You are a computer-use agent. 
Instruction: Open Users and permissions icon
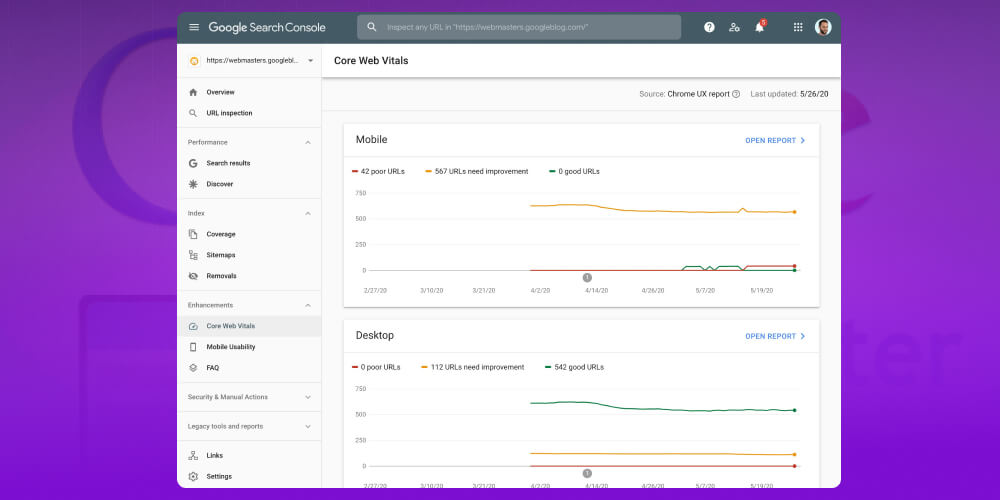click(734, 27)
